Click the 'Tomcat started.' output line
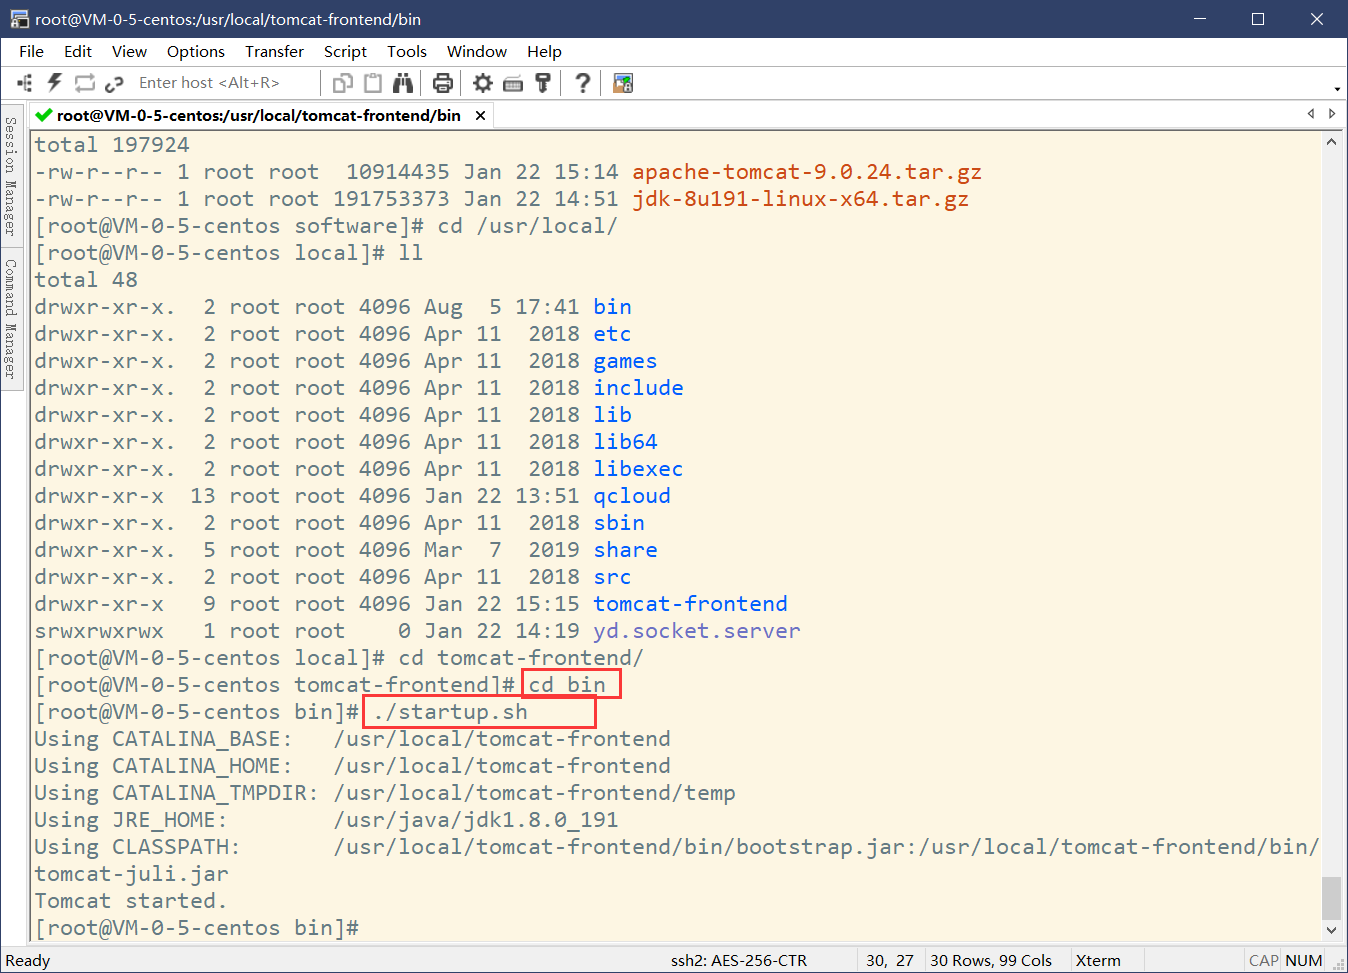1348x973 pixels. (x=131, y=901)
